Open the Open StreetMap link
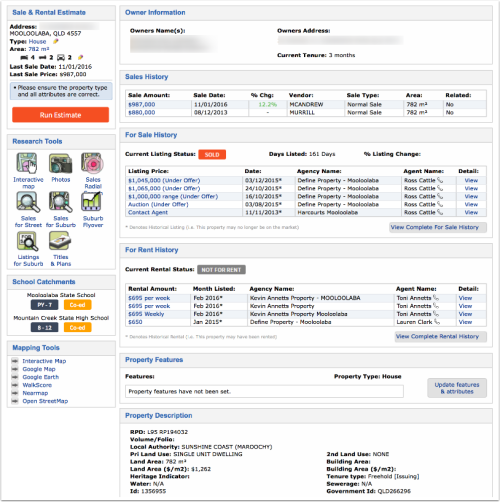The image size is (500, 502). coord(45,401)
